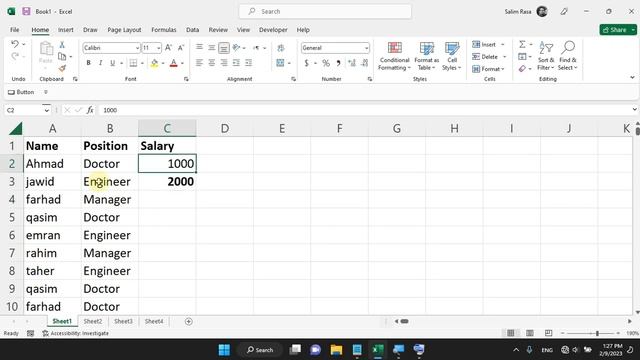This screenshot has width=640, height=360.
Task: Toggle Top Align for cells
Action: point(199,47)
